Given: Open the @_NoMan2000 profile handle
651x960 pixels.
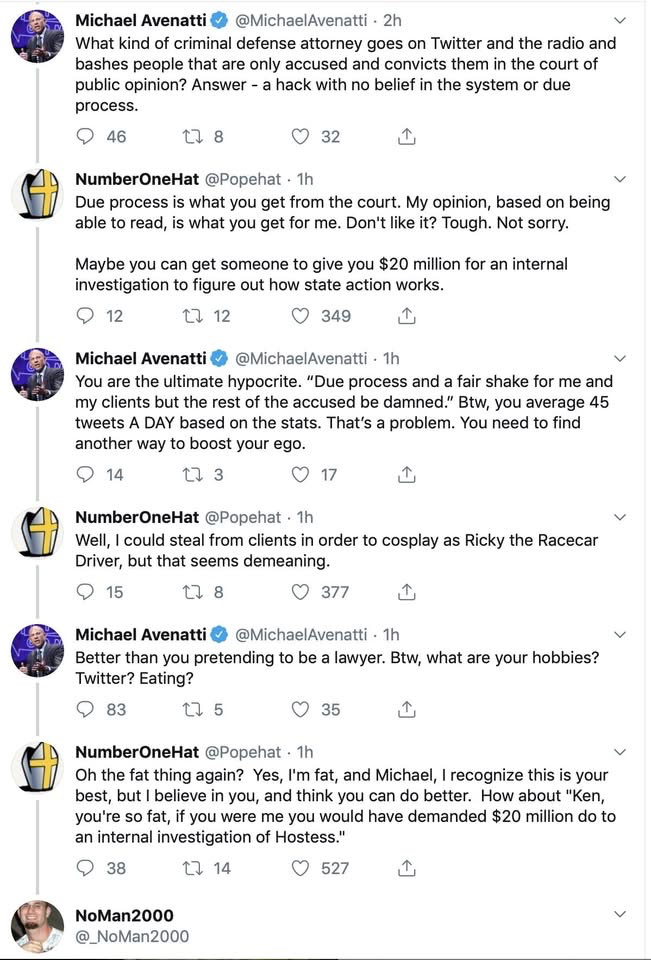Looking at the screenshot, I should [131, 936].
